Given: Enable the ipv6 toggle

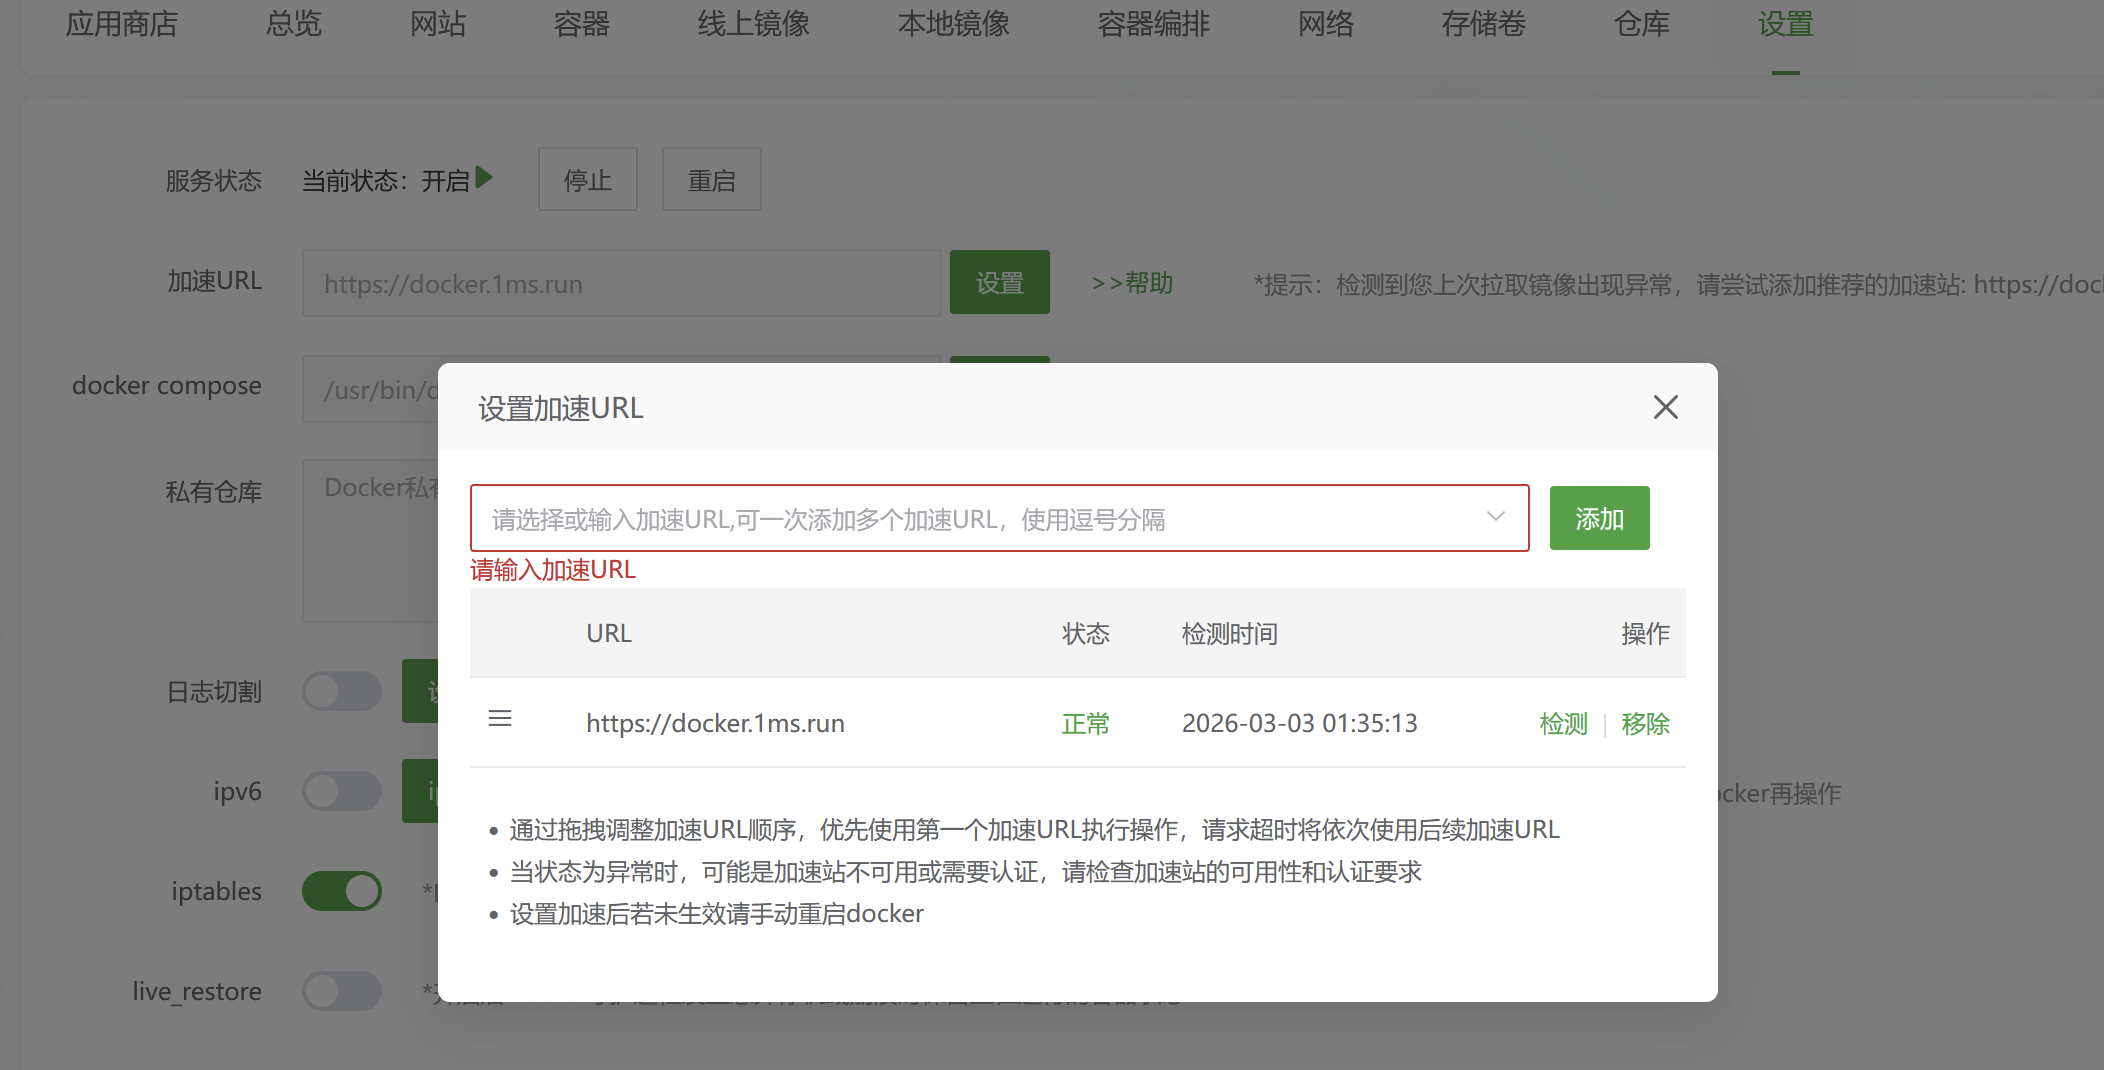Looking at the screenshot, I should (x=341, y=790).
